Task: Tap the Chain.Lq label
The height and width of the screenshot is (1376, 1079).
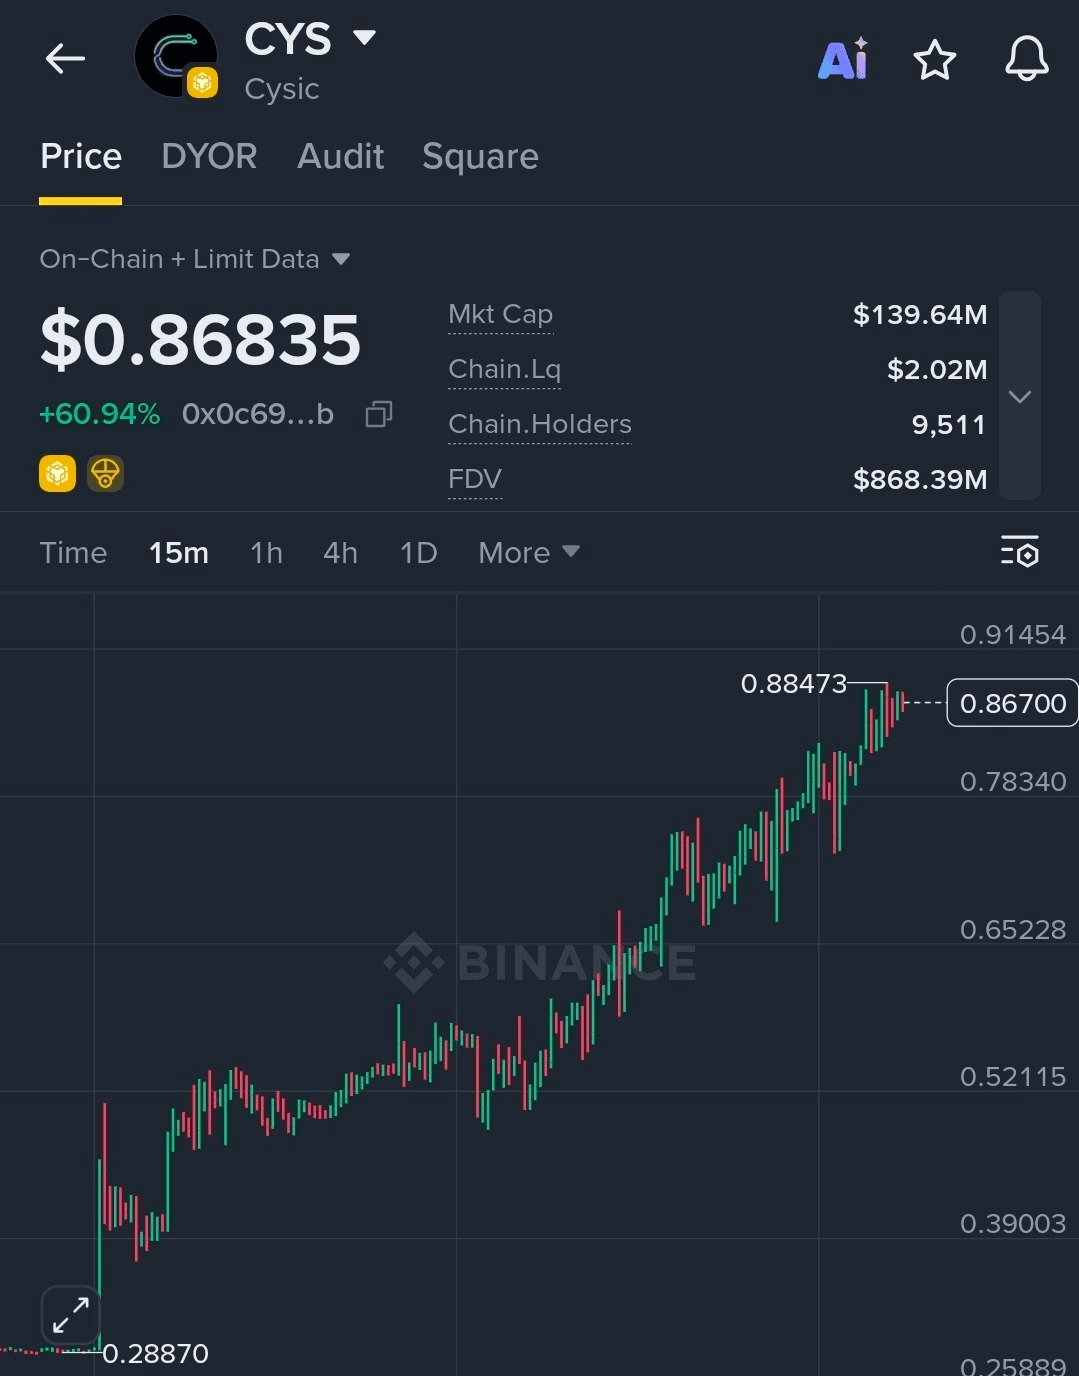Action: click(x=505, y=370)
